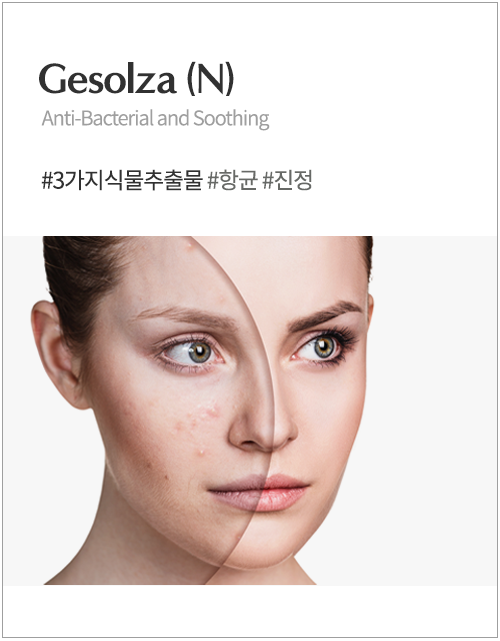Click the woman's left-side eye in photo
The height and width of the screenshot is (641, 500).
click(190, 352)
